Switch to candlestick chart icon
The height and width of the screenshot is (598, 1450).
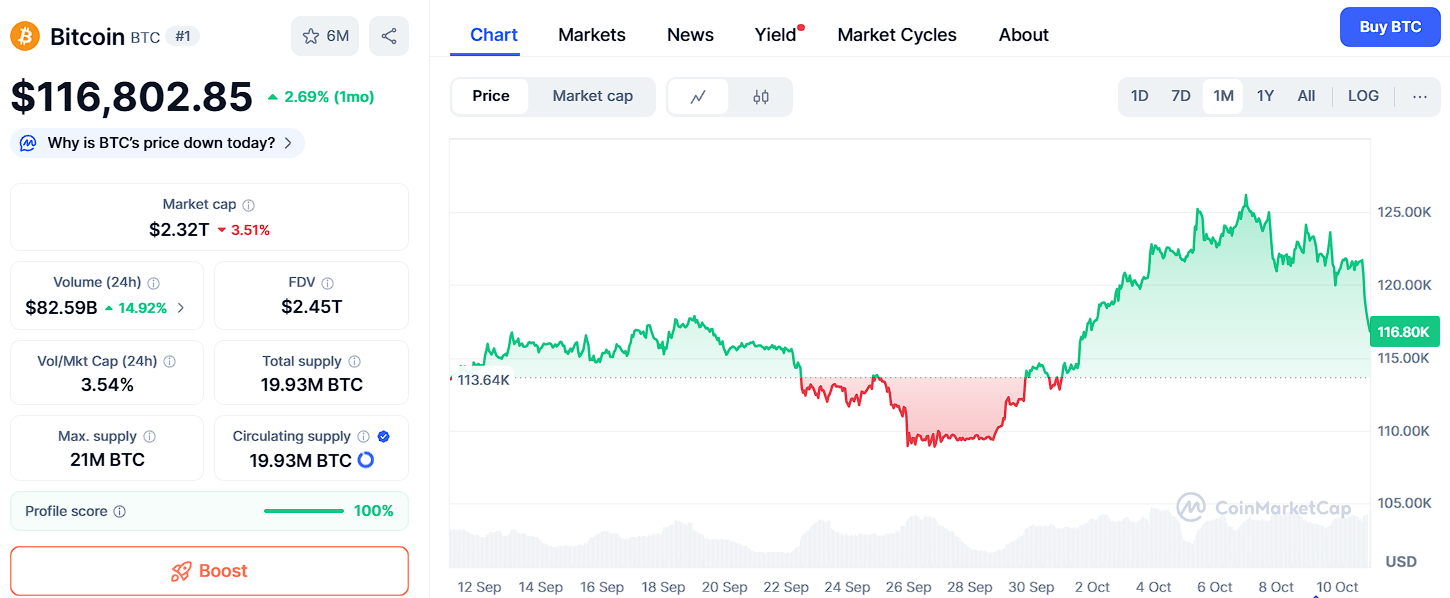pyautogui.click(x=761, y=97)
